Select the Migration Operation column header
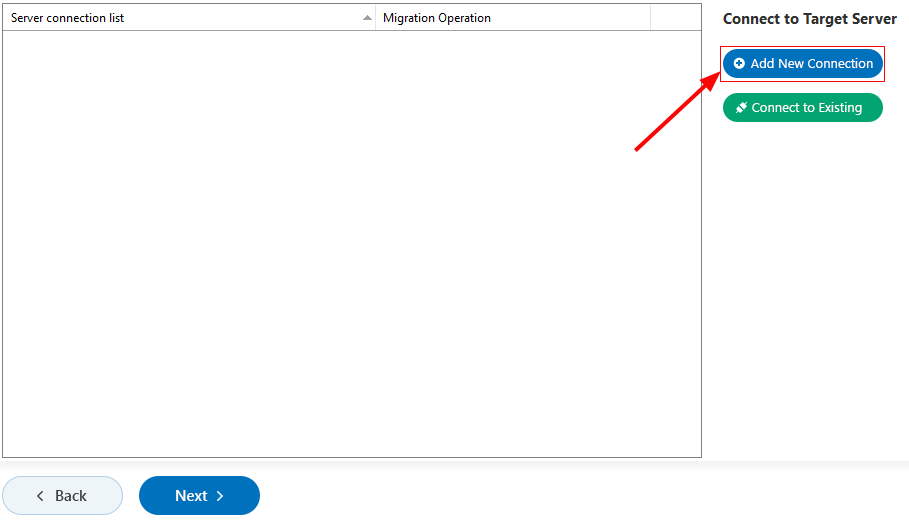The height and width of the screenshot is (520, 909). tap(513, 18)
